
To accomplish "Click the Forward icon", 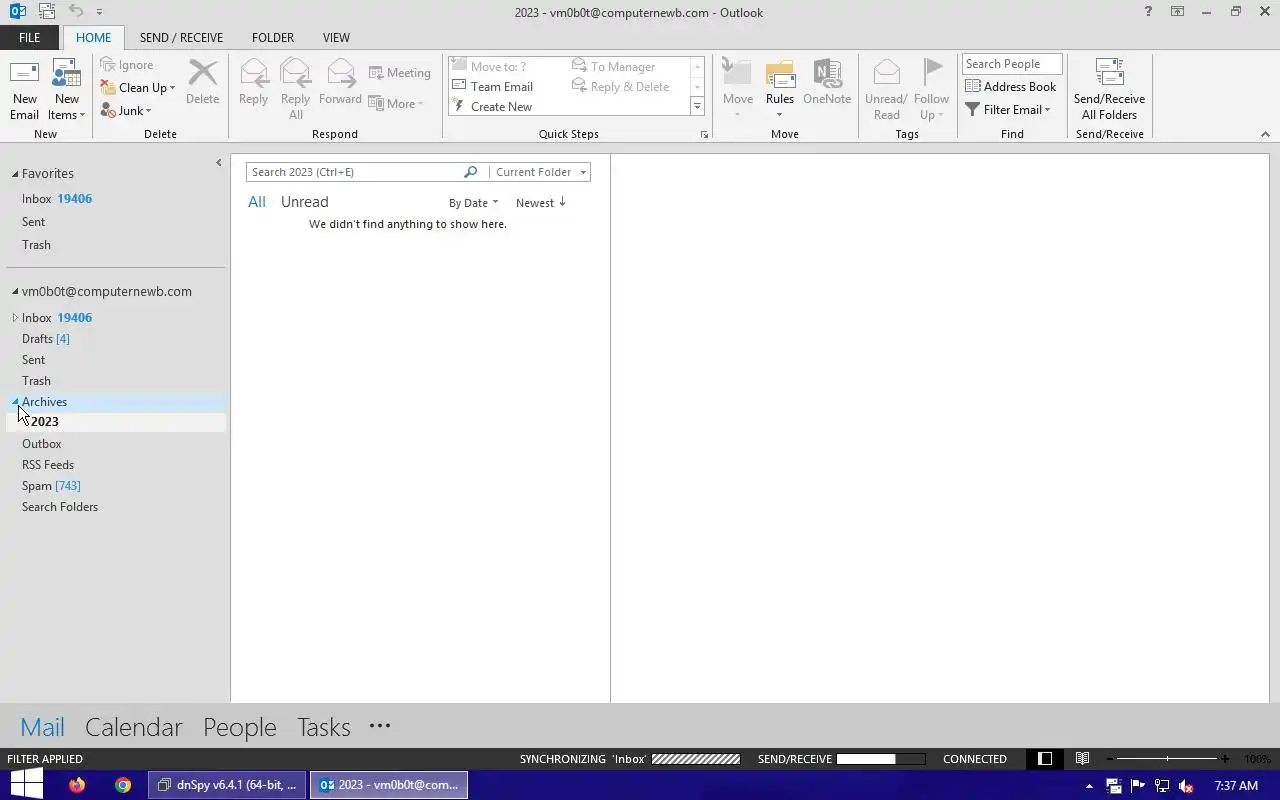I will pos(340,82).
